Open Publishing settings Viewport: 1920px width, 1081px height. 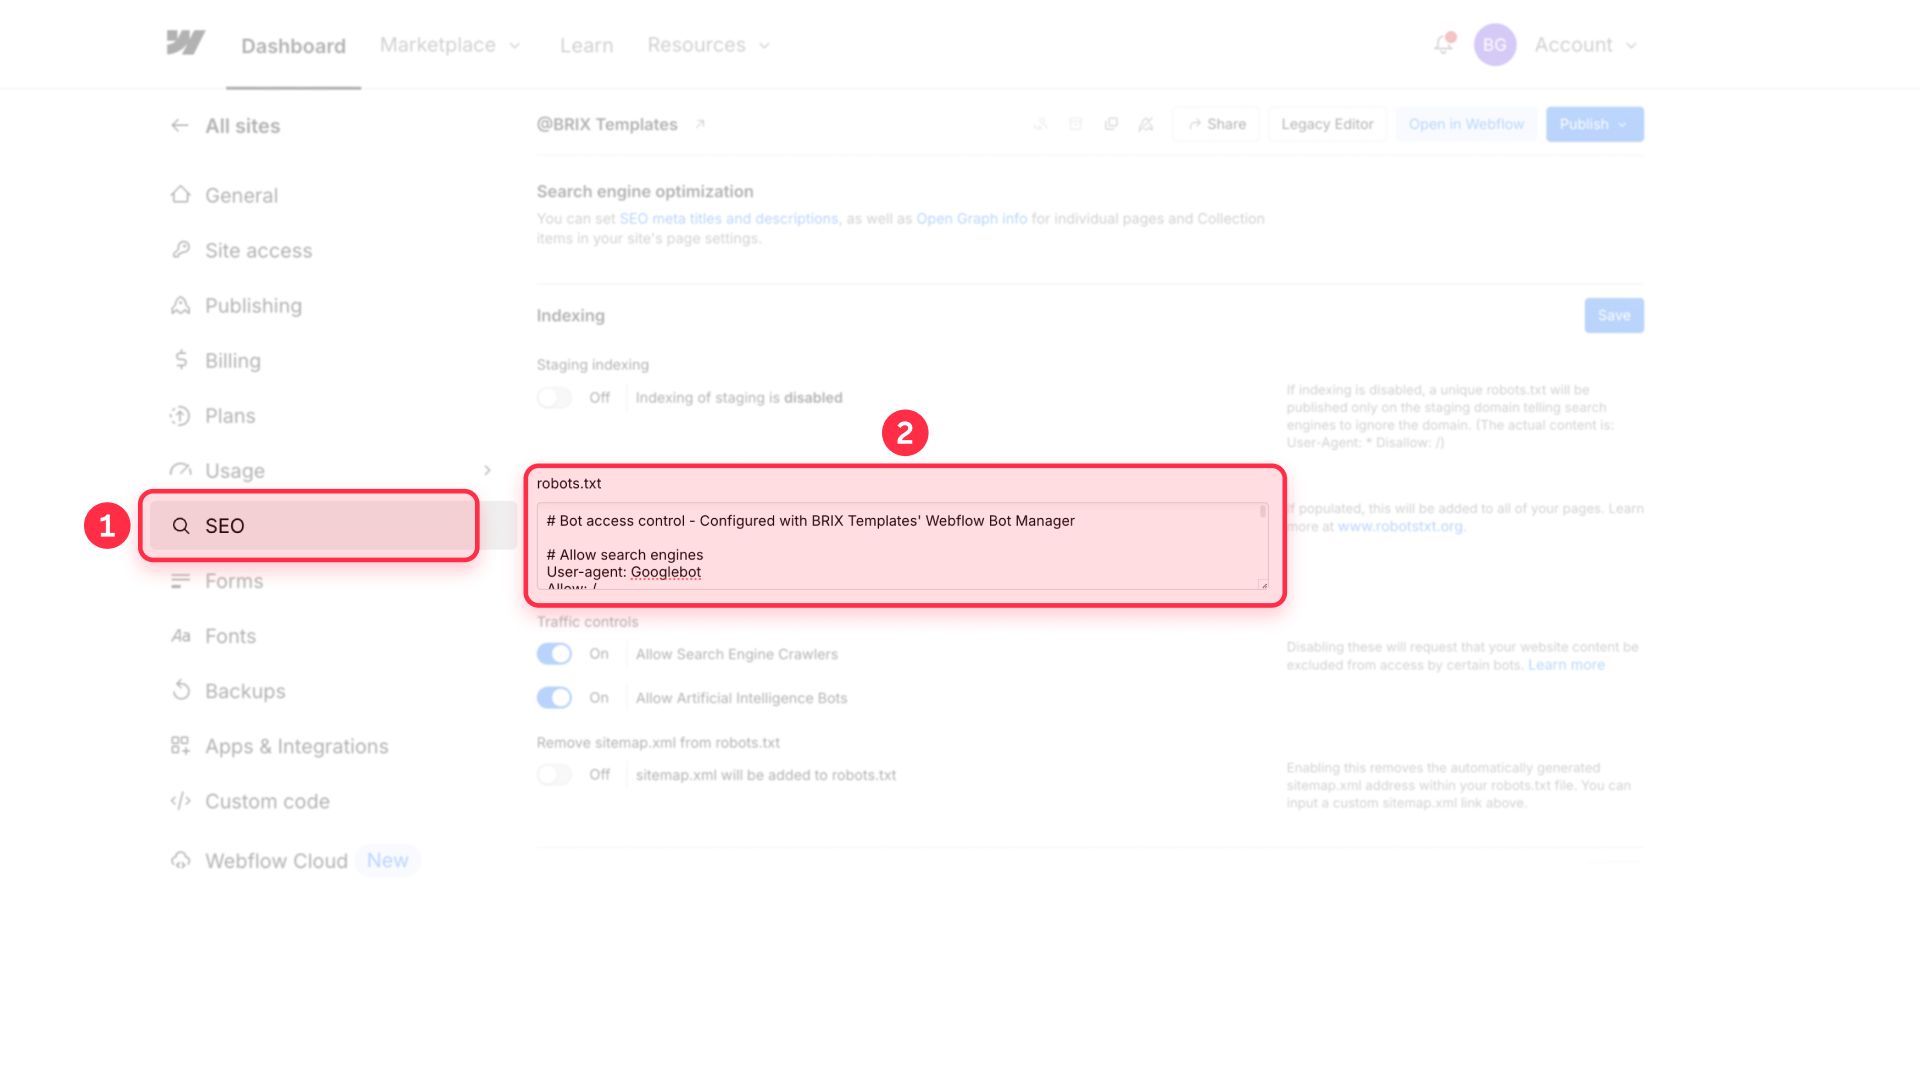[253, 305]
